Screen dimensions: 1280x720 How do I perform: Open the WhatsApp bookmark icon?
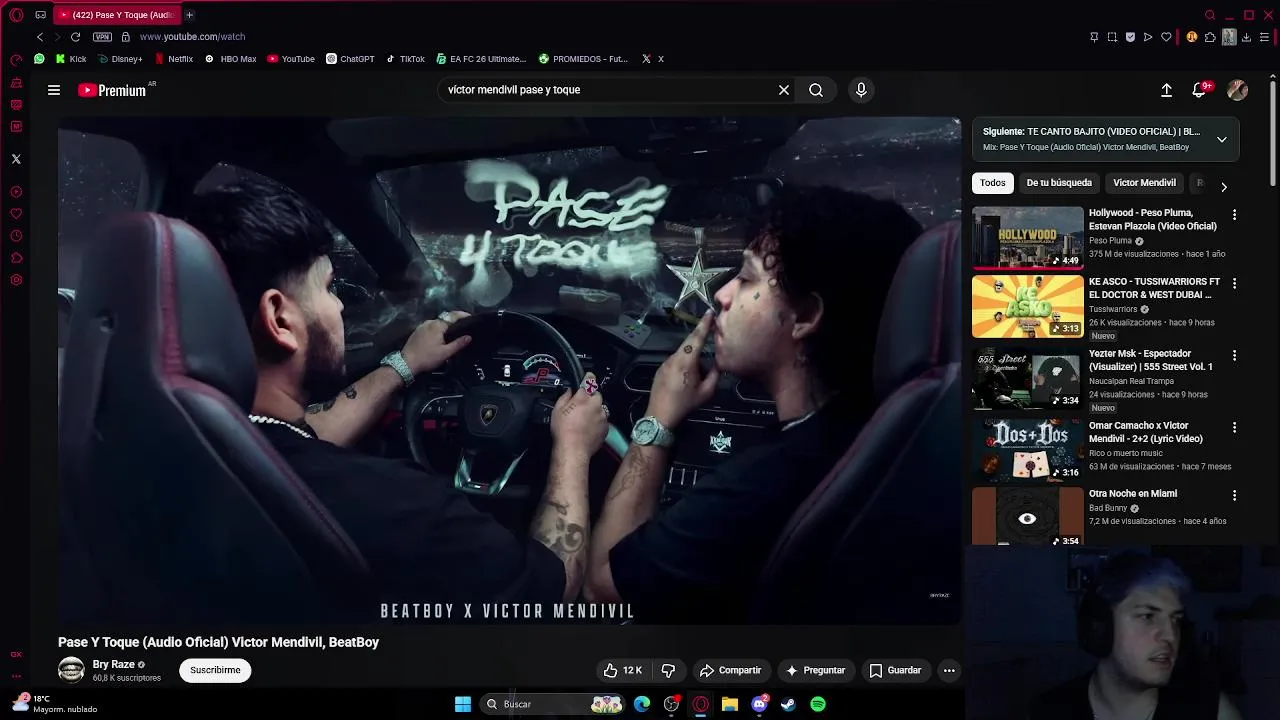tap(39, 59)
